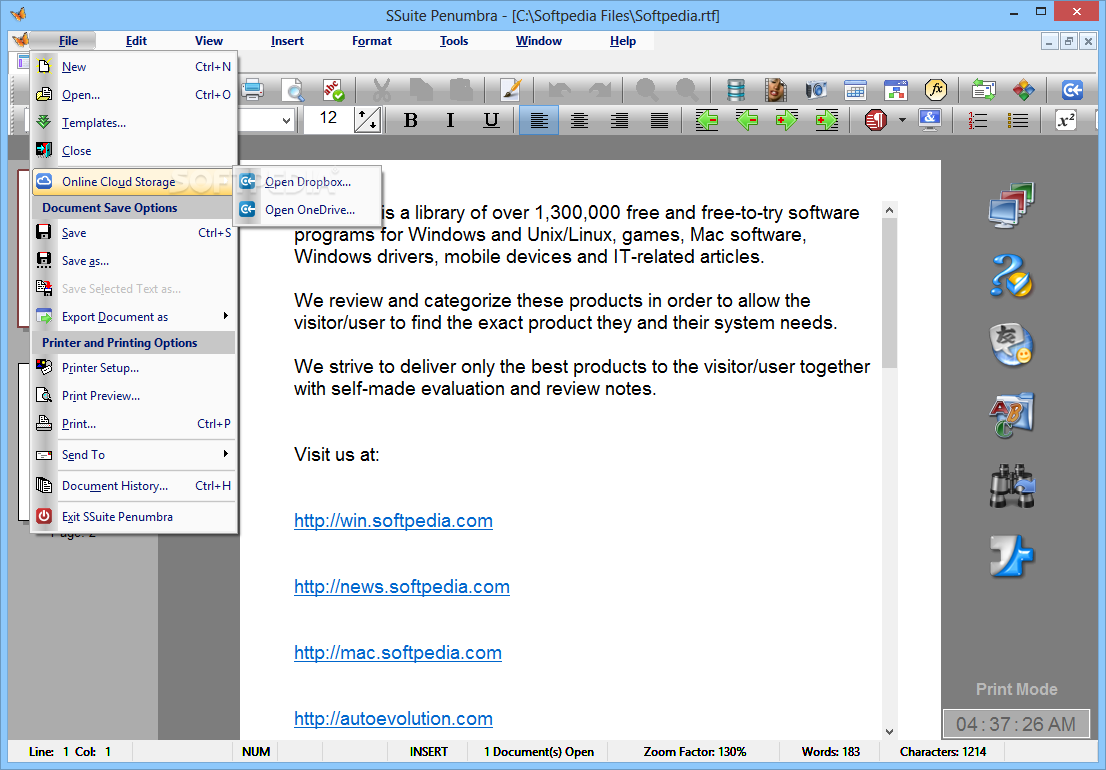Toggle italic formatting
1106x770 pixels.
[x=451, y=121]
